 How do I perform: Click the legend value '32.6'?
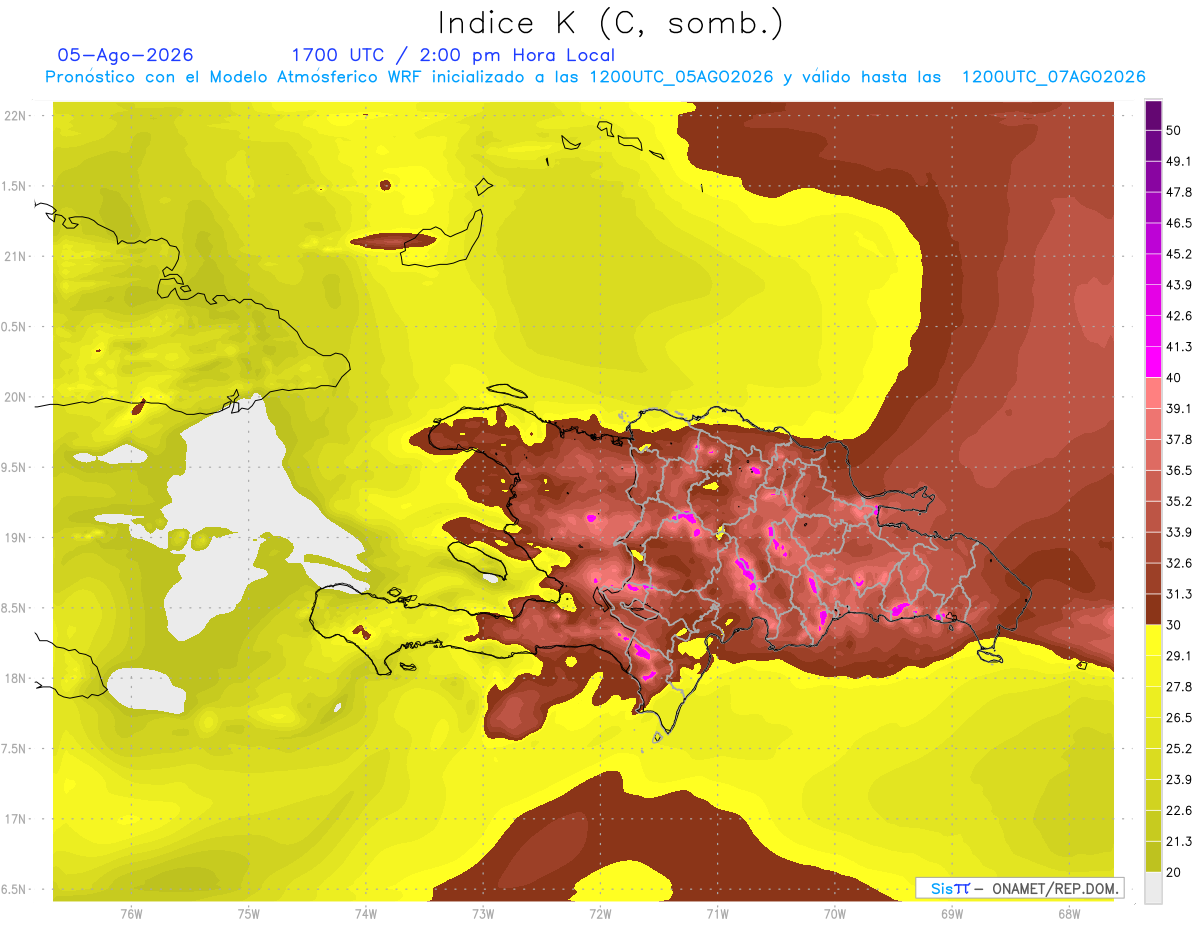point(1179,563)
